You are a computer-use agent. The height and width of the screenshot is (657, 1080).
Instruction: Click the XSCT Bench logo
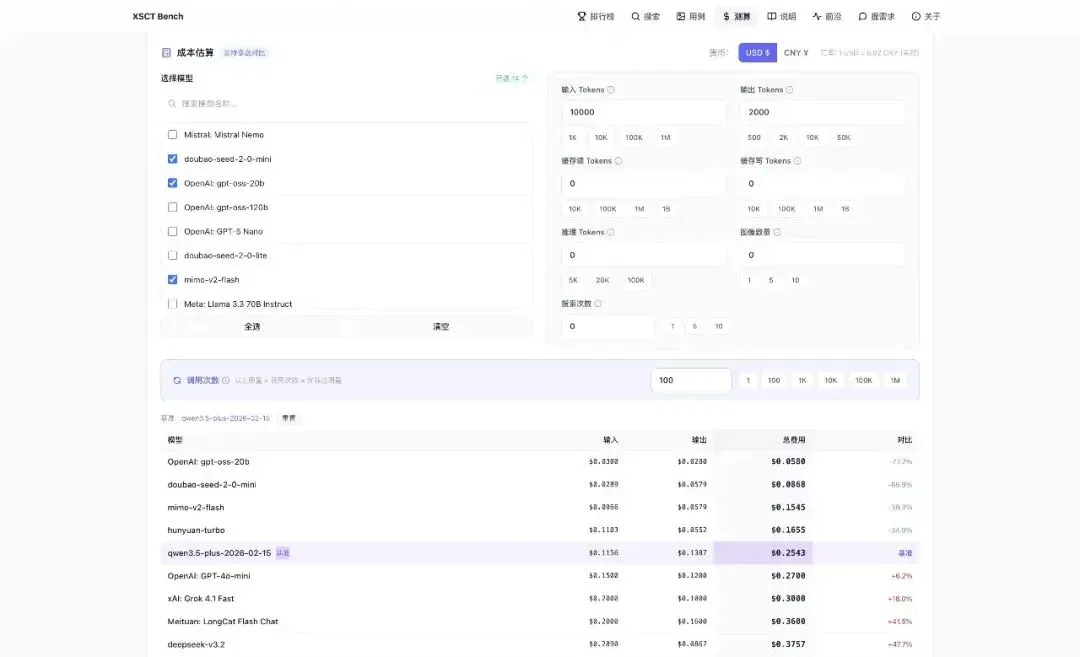click(x=158, y=17)
